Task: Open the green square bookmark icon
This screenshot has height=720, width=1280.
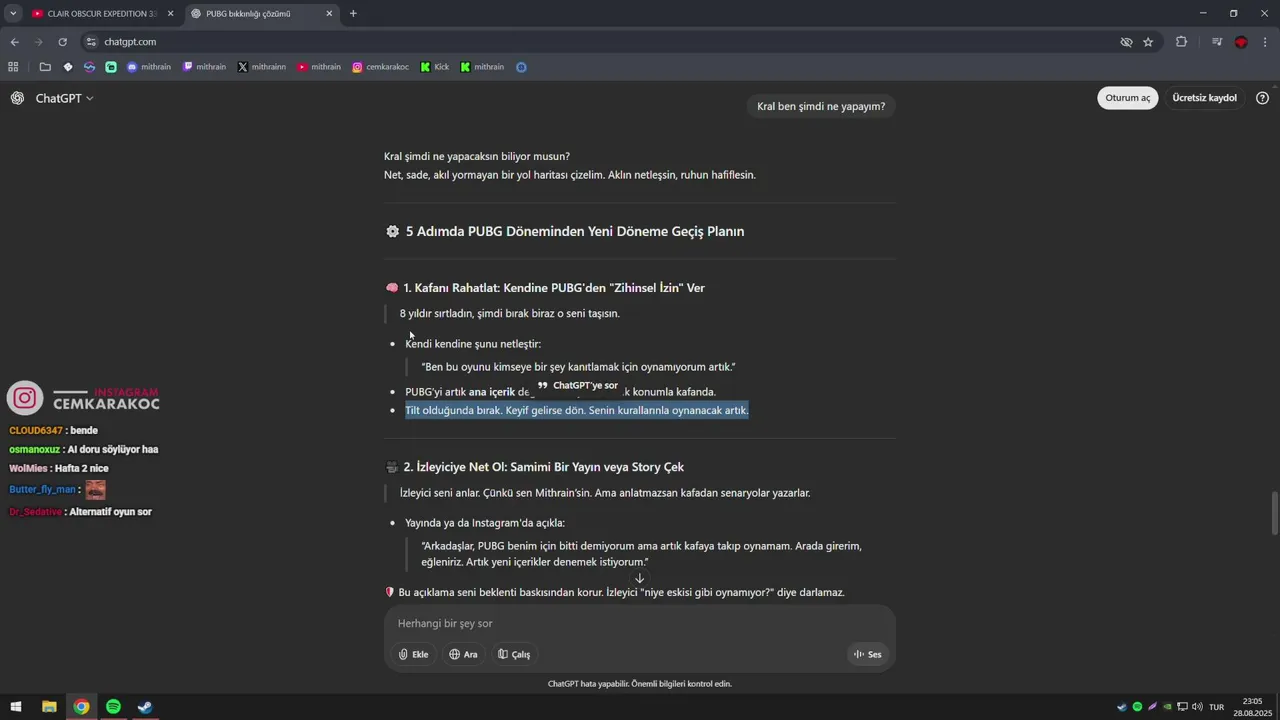Action: click(x=111, y=67)
